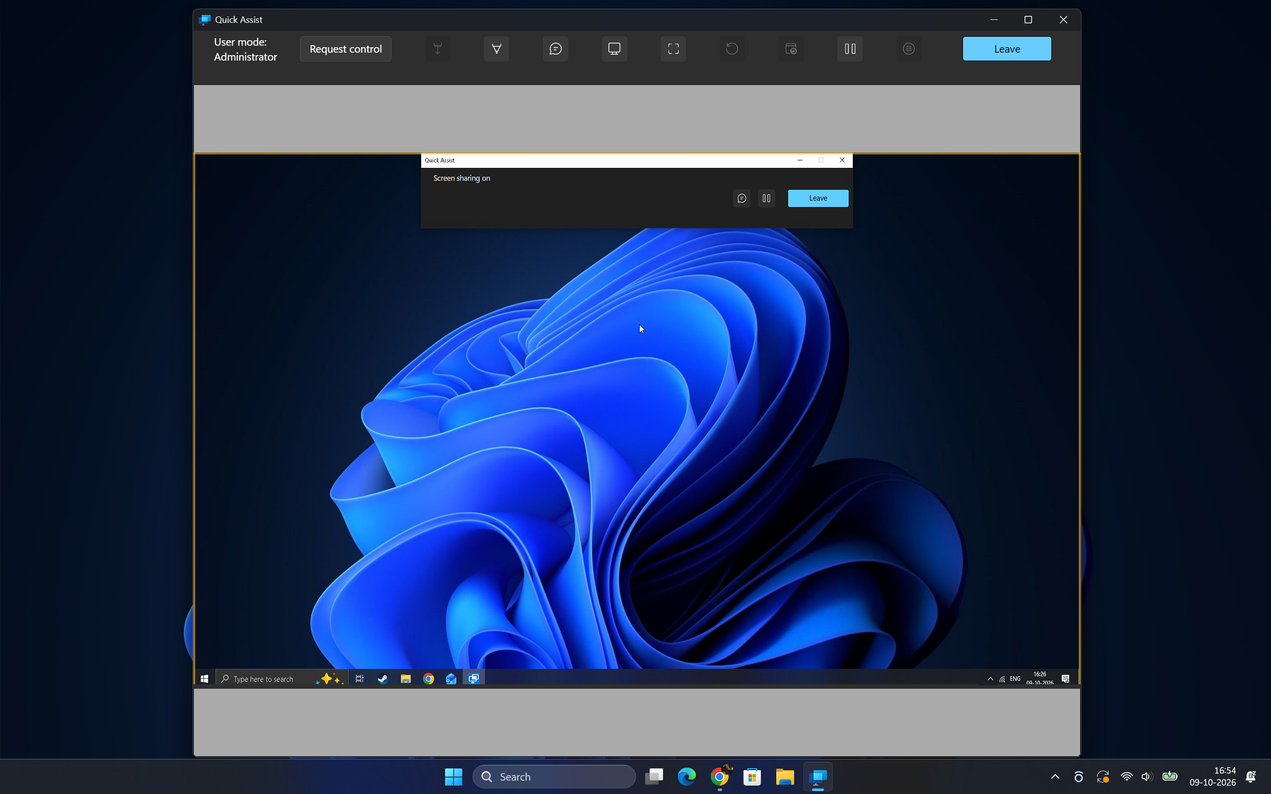1271x794 pixels.
Task: Click Quick Assist icon on the remote taskbar
Action: point(474,679)
